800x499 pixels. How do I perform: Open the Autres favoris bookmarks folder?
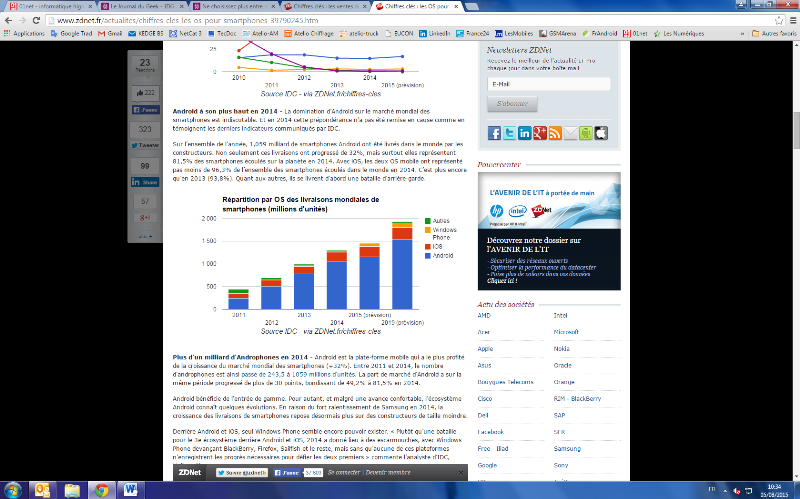point(773,34)
